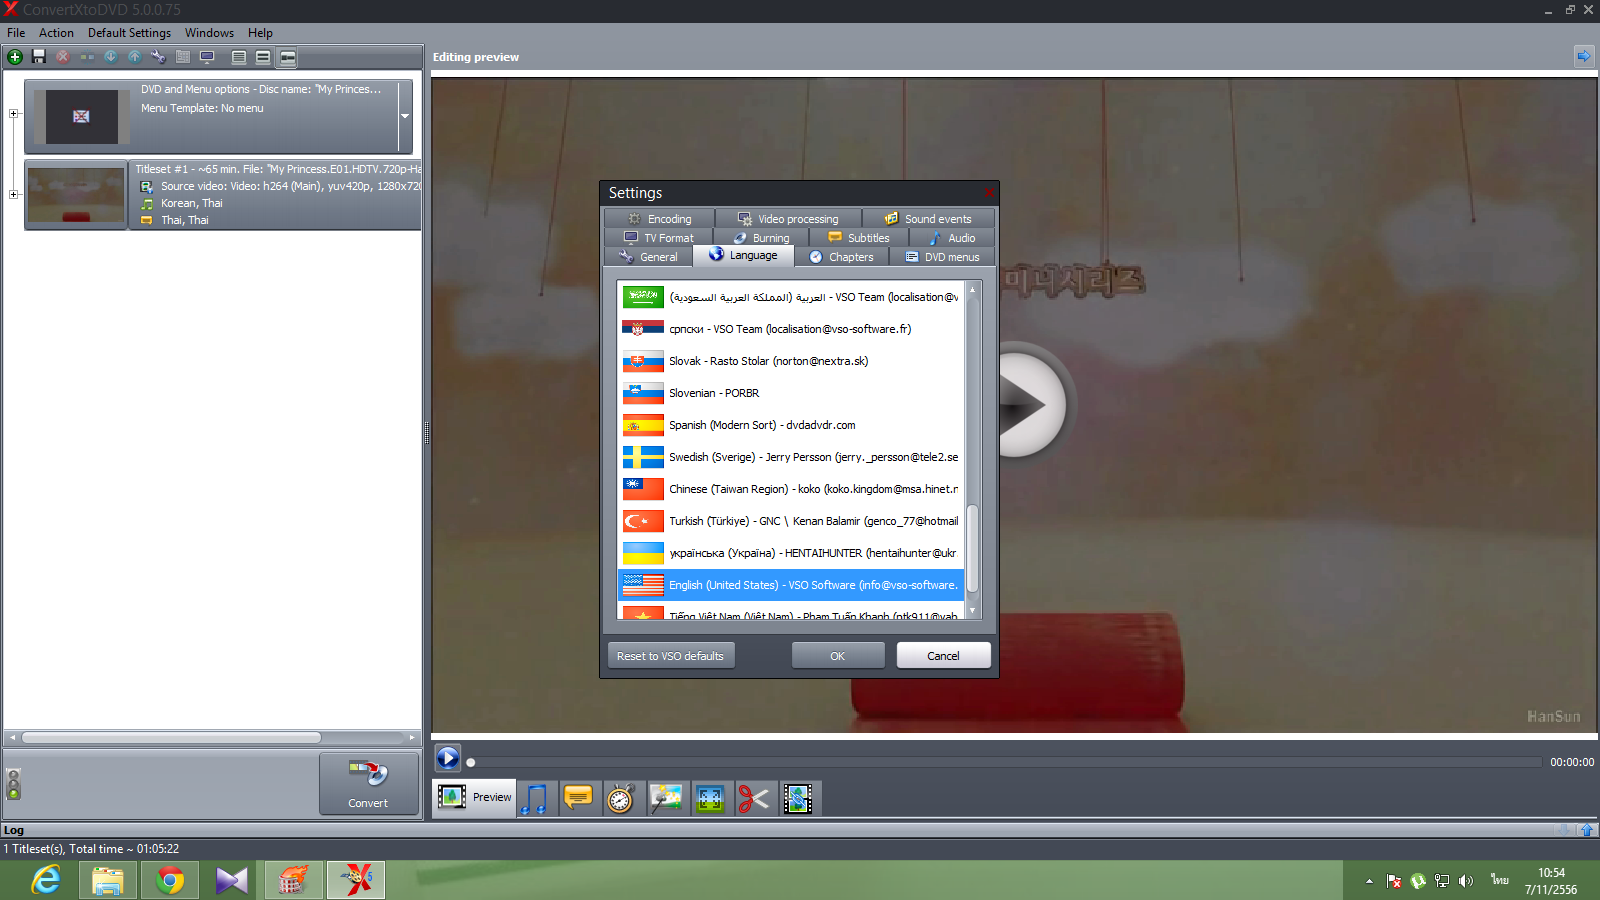Open the audio tab with music note

[537, 798]
